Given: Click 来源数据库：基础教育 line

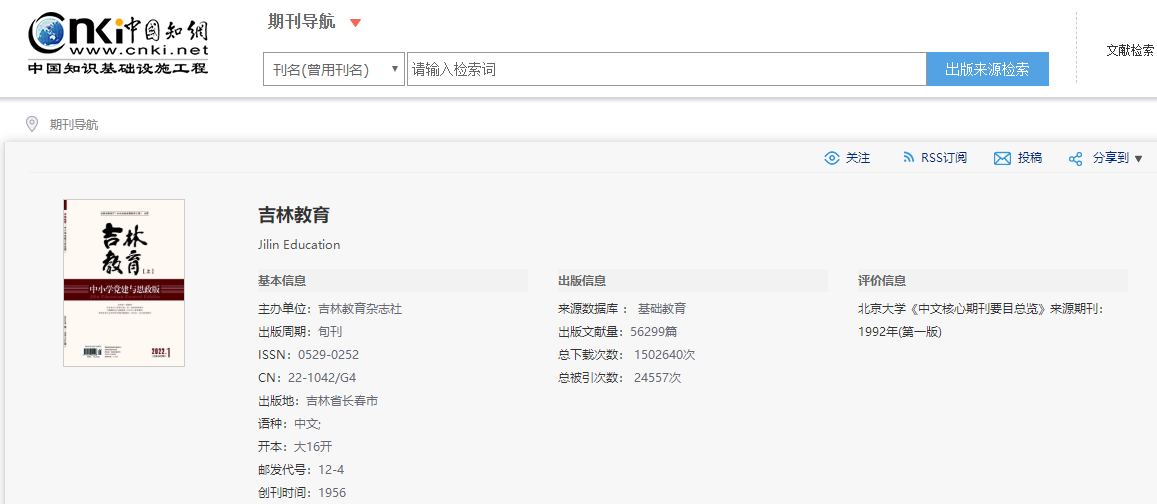Looking at the screenshot, I should [622, 309].
